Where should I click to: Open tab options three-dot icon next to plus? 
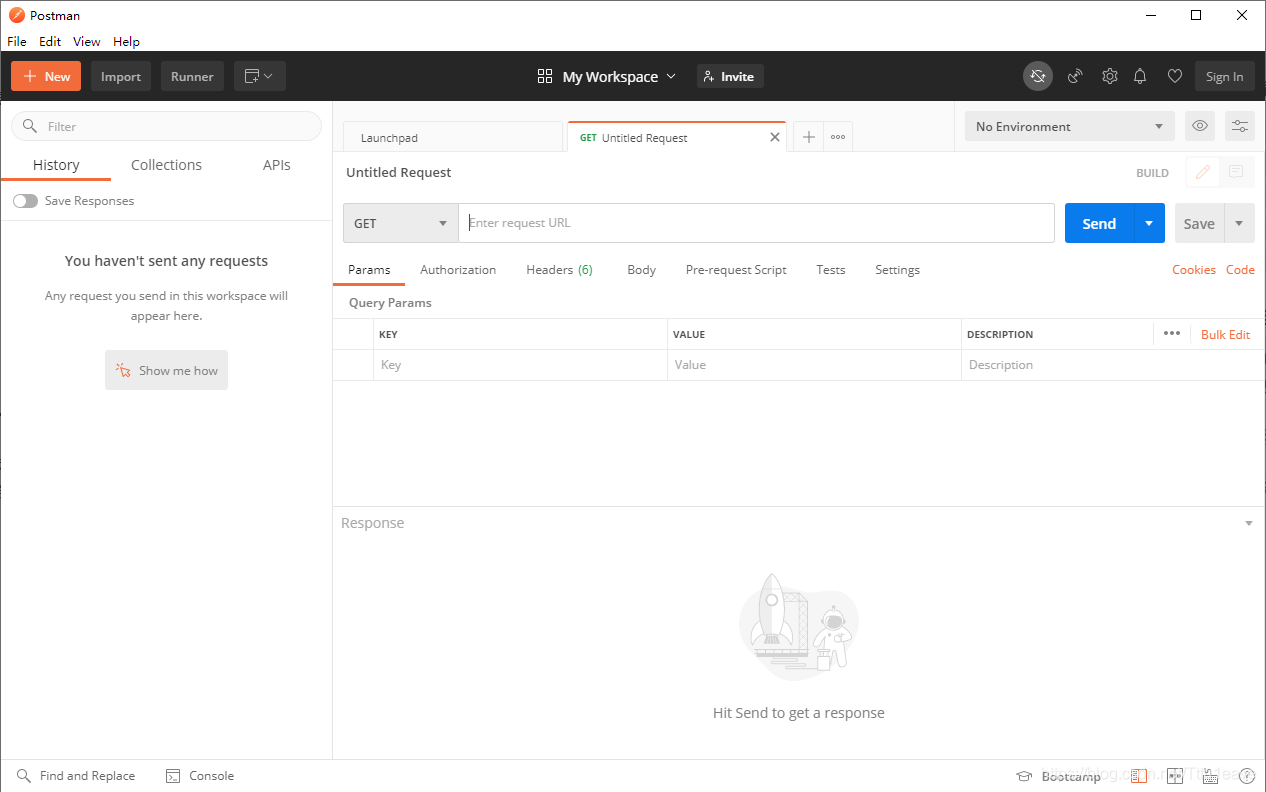coord(838,137)
